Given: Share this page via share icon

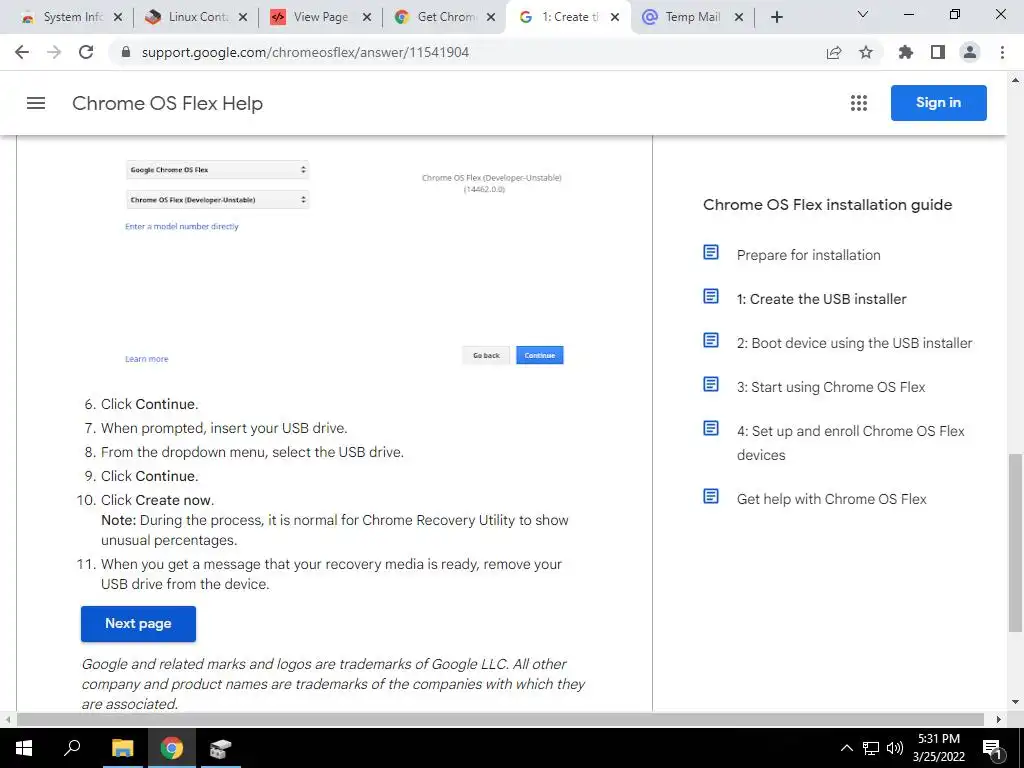Looking at the screenshot, I should [834, 52].
